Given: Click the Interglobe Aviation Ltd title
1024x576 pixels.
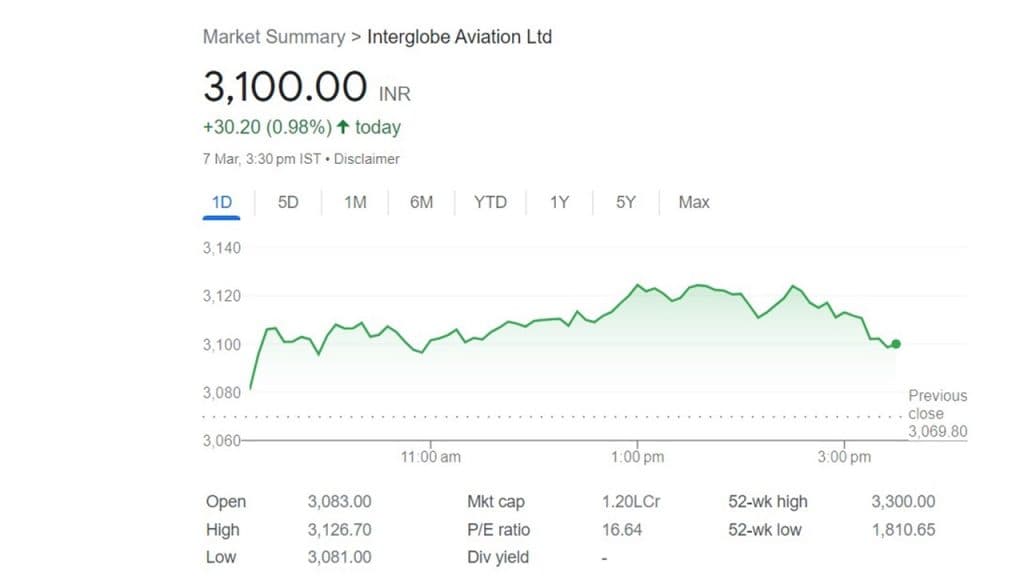Looking at the screenshot, I should click(x=459, y=37).
